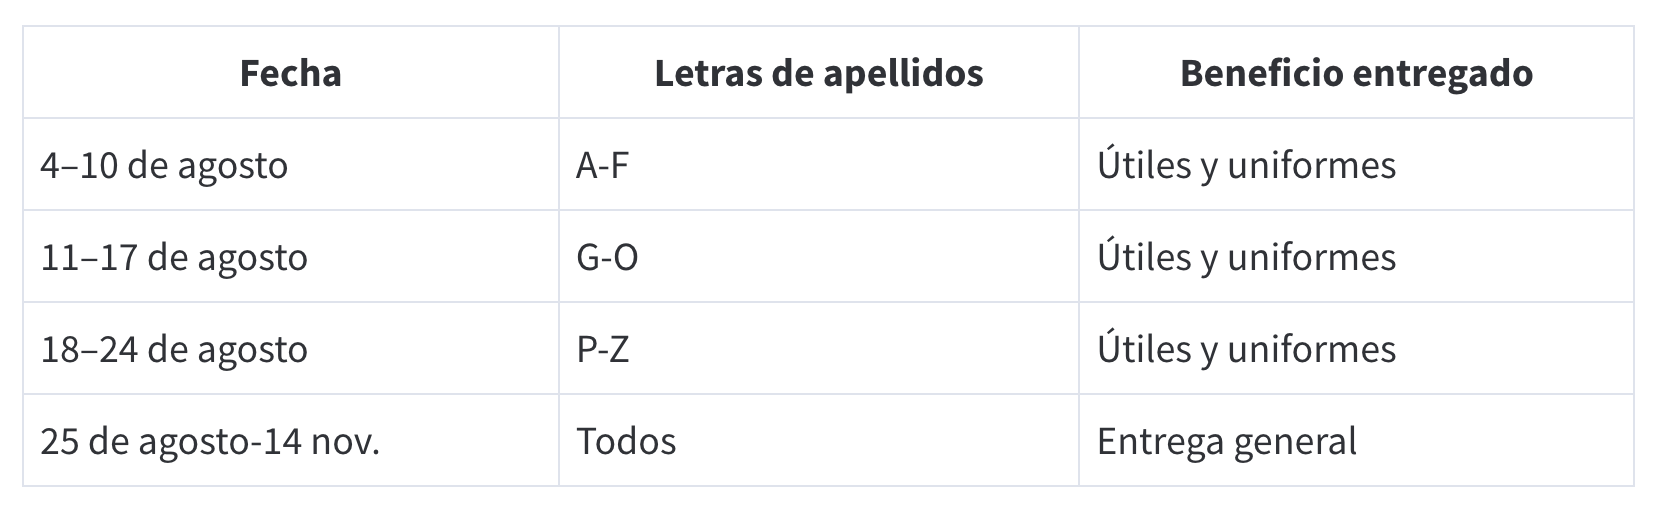Image resolution: width=1656 pixels, height=514 pixels.
Task: Select the 18–24 de agosto cell
Action: pos(291,349)
